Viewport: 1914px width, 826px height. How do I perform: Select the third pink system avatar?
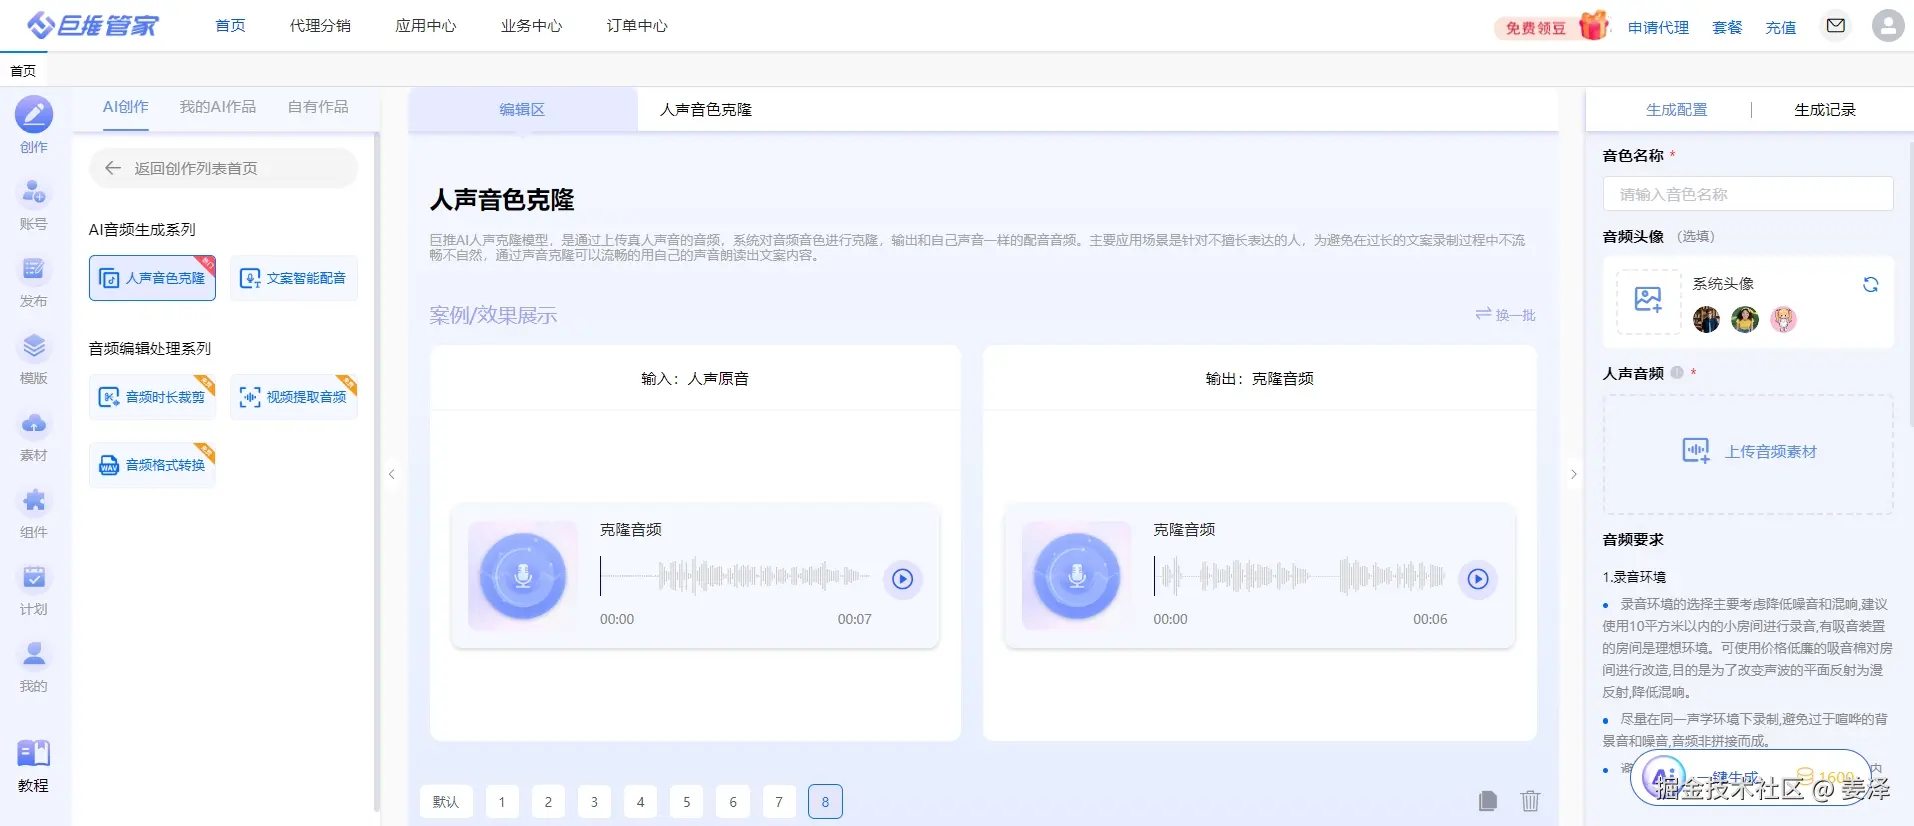pos(1783,319)
